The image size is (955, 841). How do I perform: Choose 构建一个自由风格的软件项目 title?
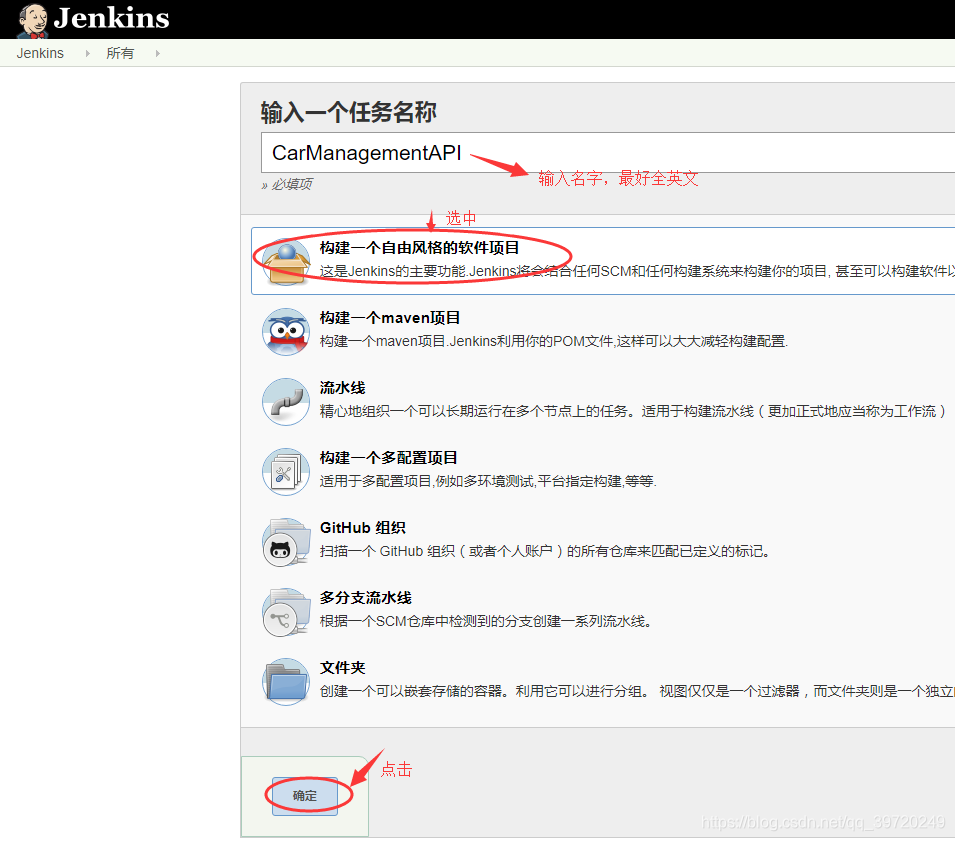click(x=420, y=248)
